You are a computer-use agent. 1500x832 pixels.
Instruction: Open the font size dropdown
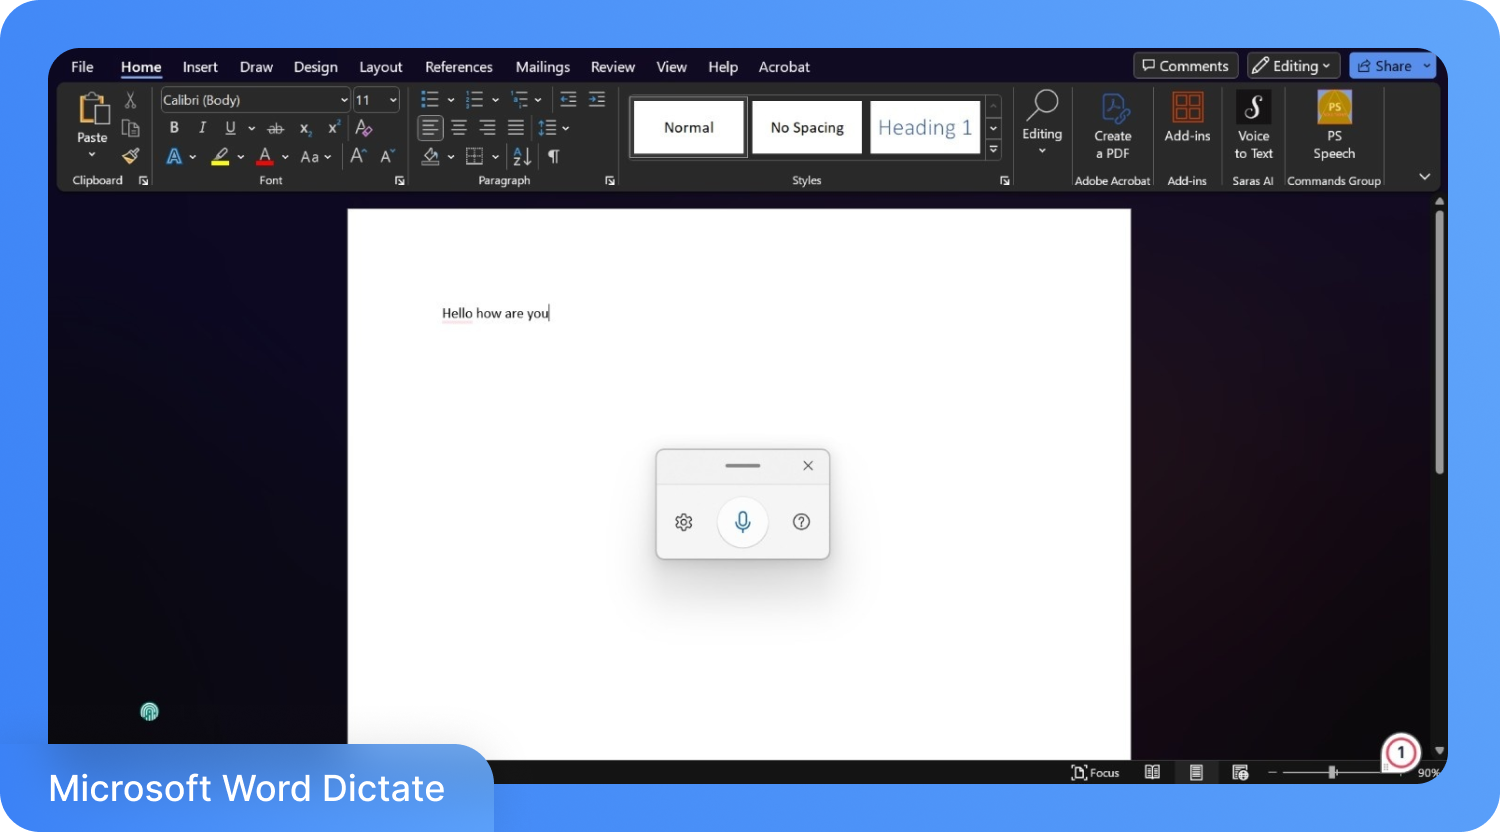pos(391,99)
